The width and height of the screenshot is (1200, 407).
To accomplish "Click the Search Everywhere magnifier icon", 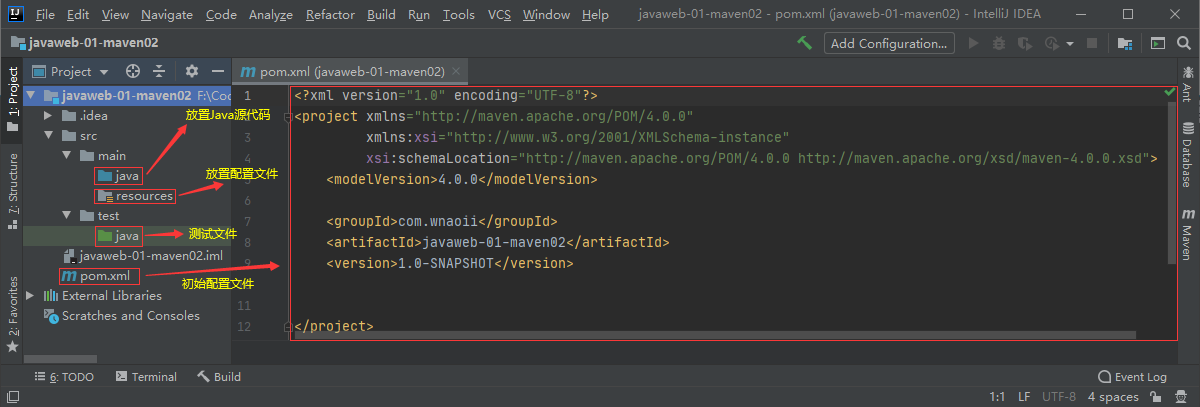I will pos(1183,43).
